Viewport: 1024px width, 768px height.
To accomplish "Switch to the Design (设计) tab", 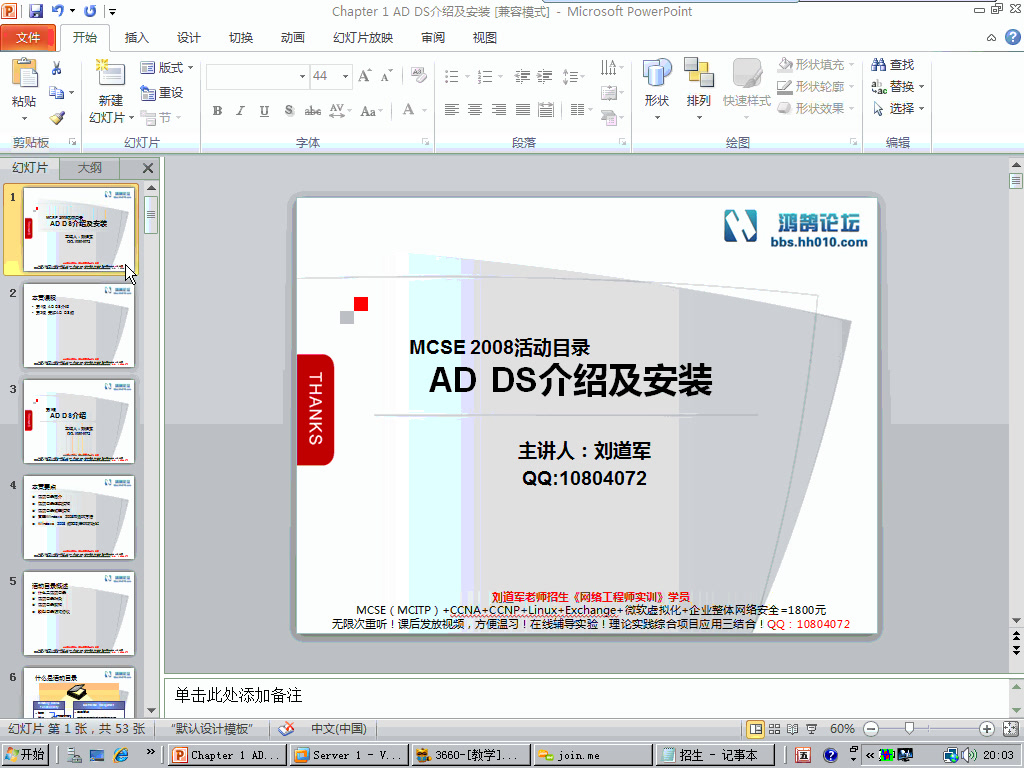I will [x=189, y=38].
